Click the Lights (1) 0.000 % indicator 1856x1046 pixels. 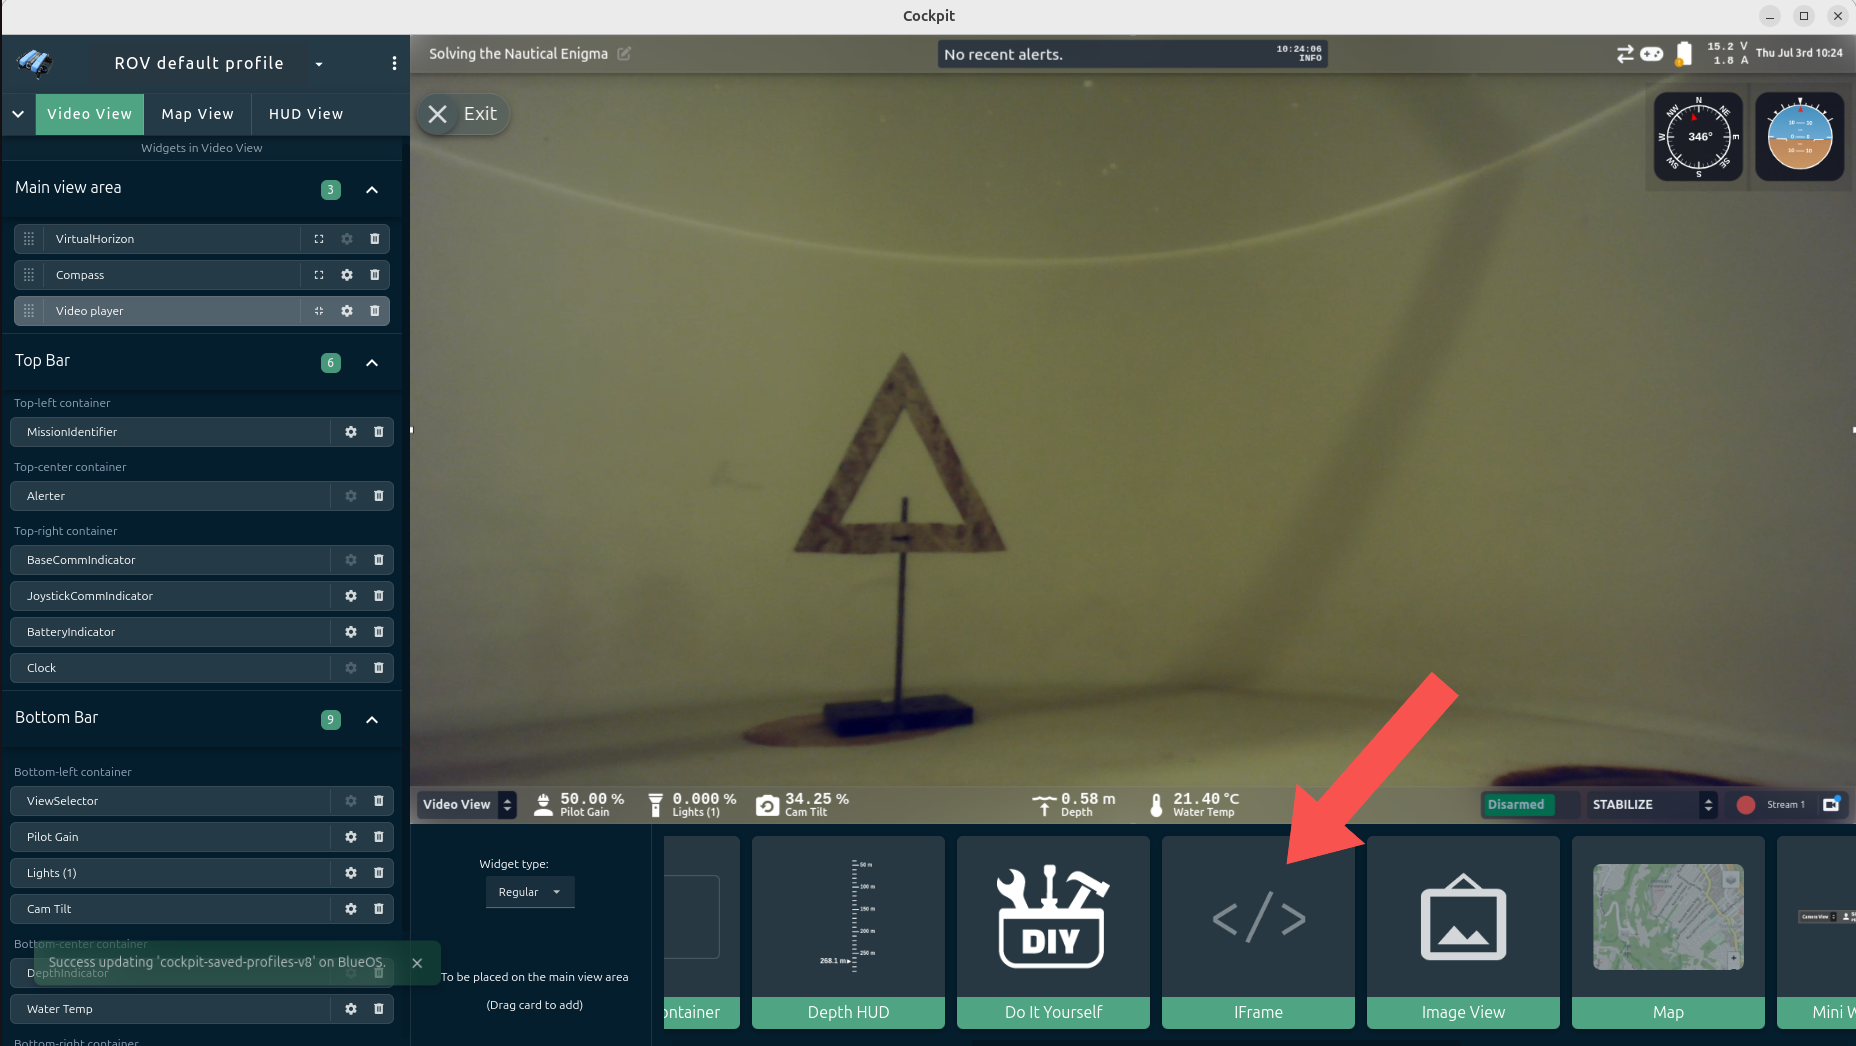tap(692, 804)
